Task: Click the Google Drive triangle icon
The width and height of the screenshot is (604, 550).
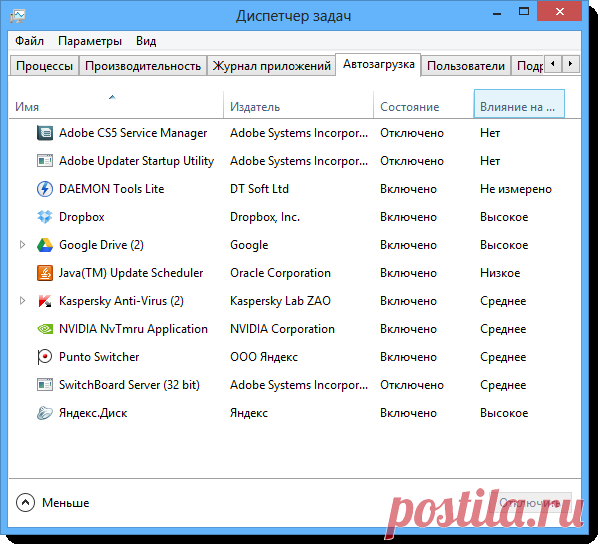Action: (44, 245)
